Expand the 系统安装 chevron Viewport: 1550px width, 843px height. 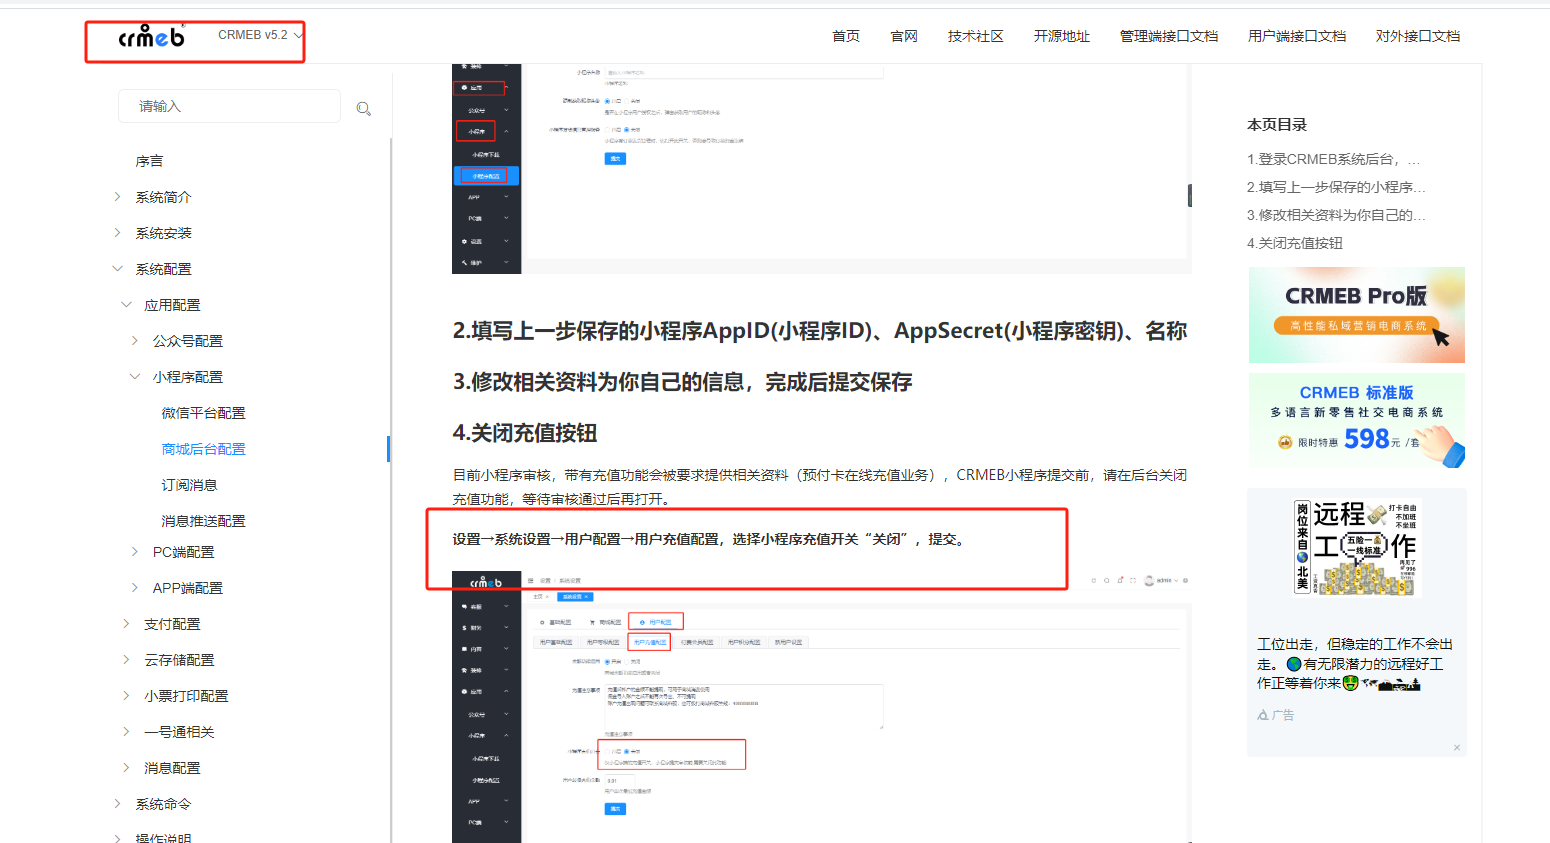click(117, 233)
